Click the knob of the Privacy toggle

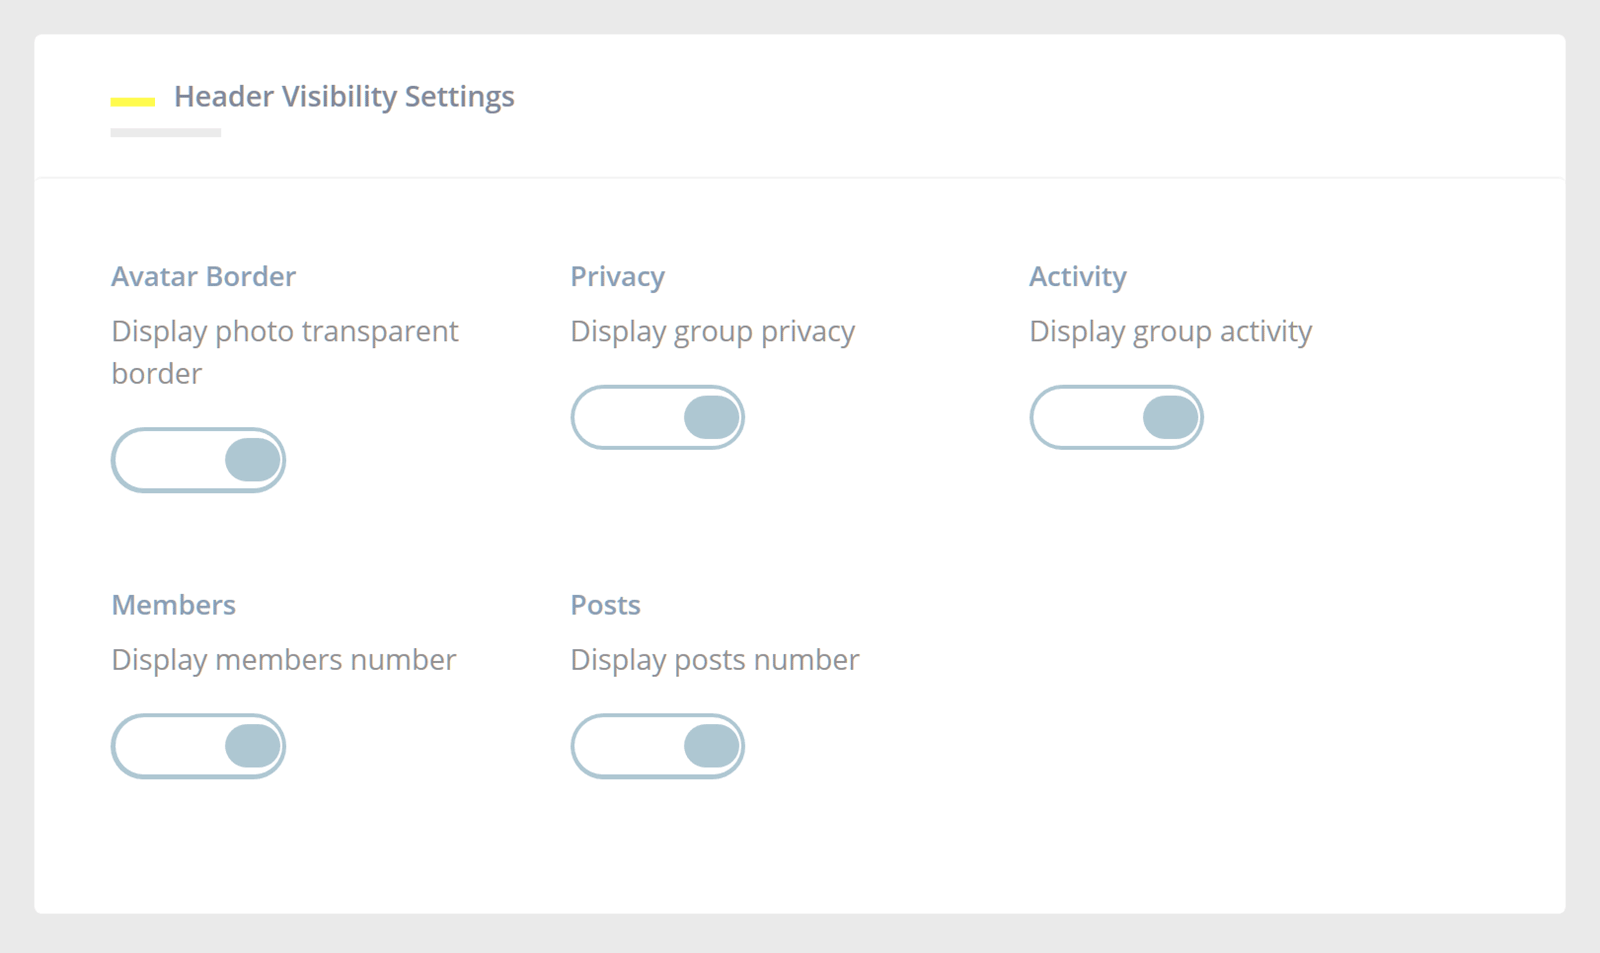(709, 417)
